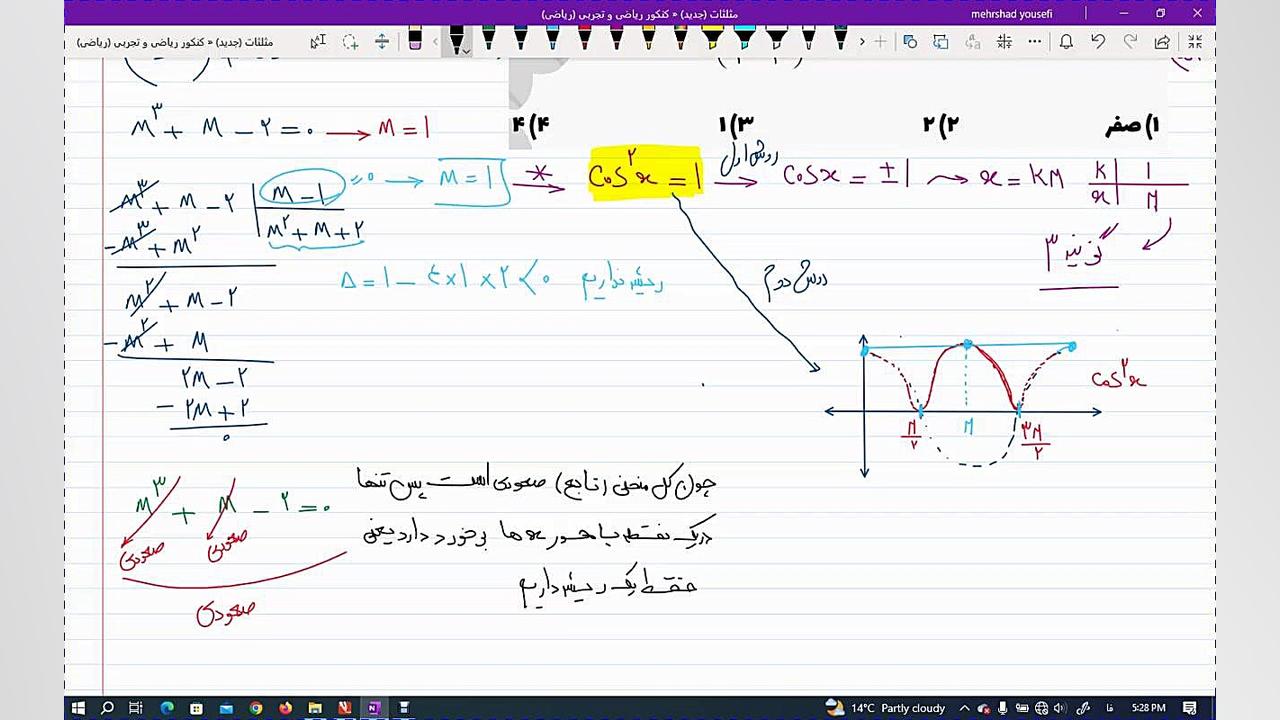Select the Type or select objects tool
Viewport: 1280px width, 720px height.
(x=318, y=42)
